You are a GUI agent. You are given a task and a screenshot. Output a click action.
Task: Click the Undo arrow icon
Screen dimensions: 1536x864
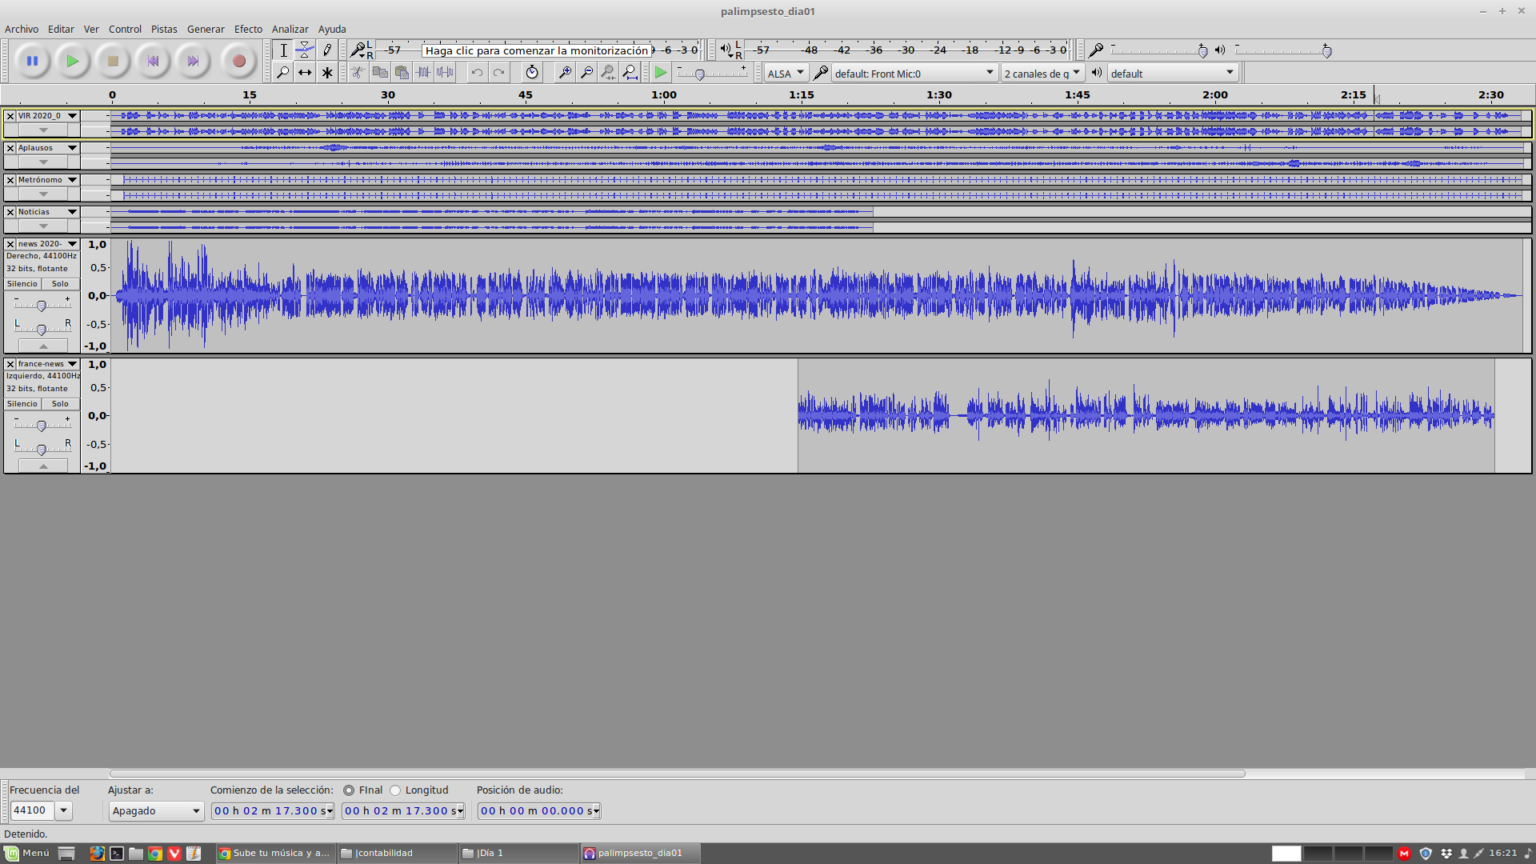click(477, 73)
